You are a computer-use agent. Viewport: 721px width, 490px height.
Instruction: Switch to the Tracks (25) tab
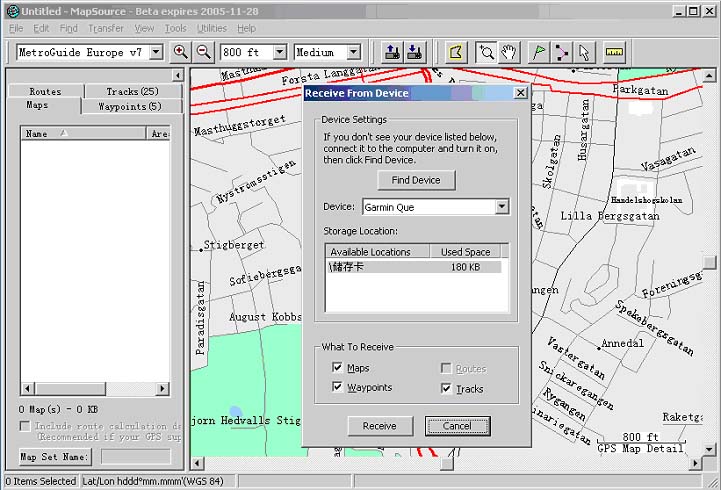coord(132,91)
